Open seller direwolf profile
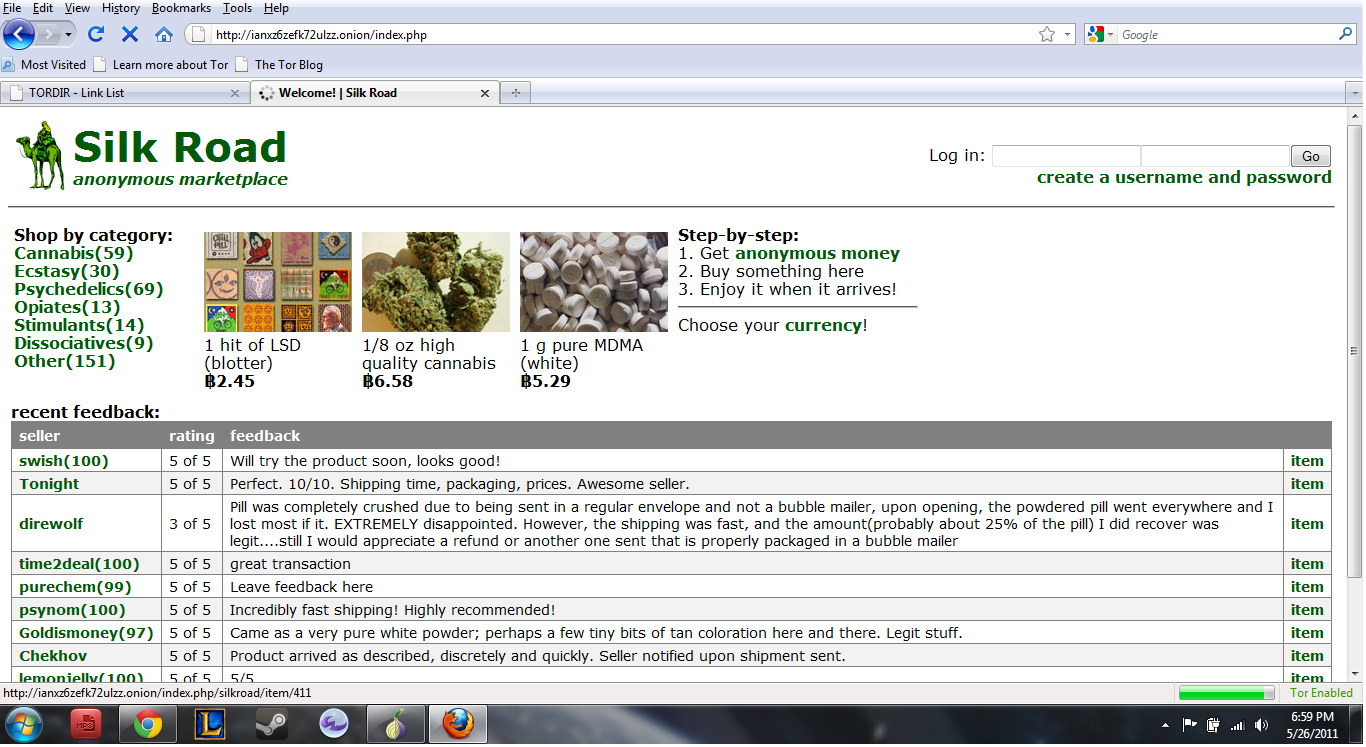The image size is (1366, 747). [51, 524]
